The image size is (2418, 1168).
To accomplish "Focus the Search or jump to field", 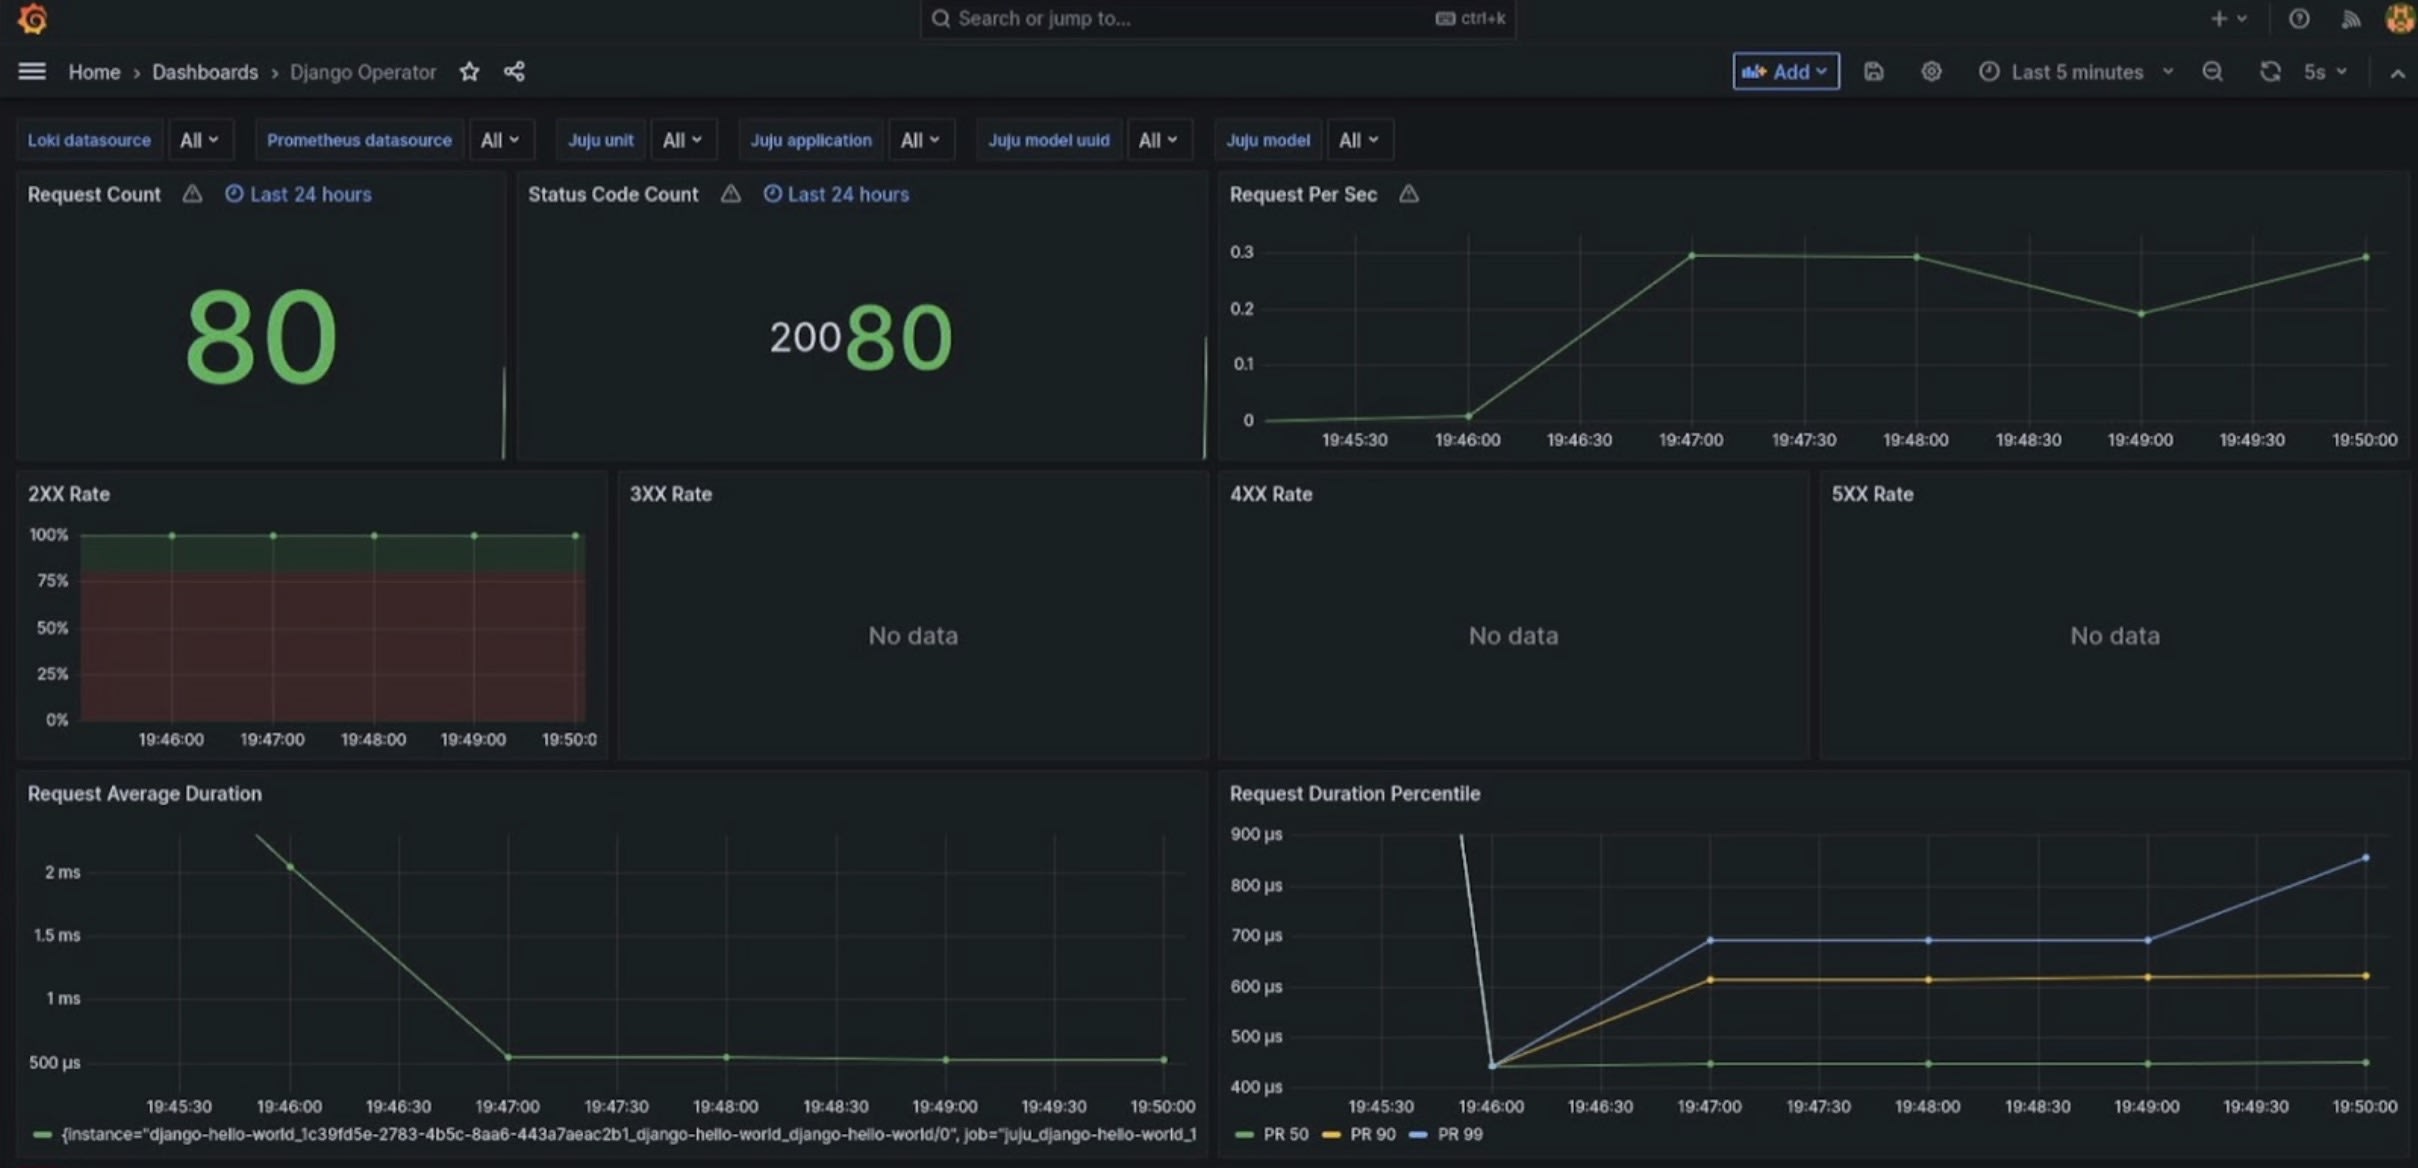I will tap(1217, 19).
